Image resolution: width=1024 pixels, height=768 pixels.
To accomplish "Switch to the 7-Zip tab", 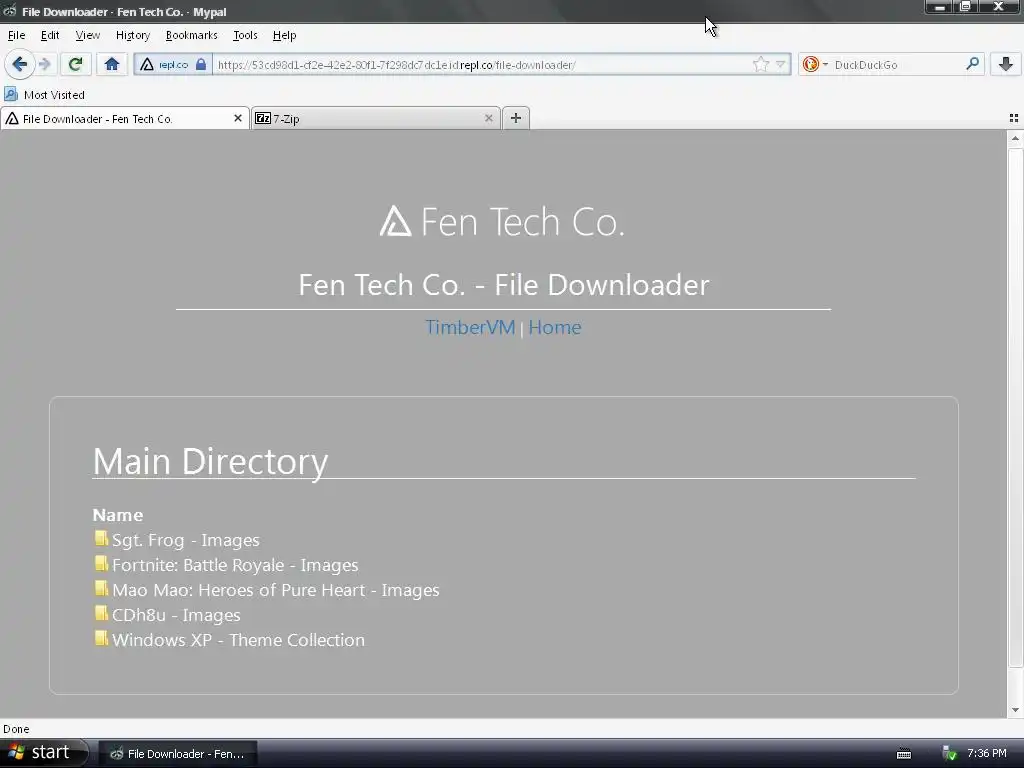I will 376,118.
